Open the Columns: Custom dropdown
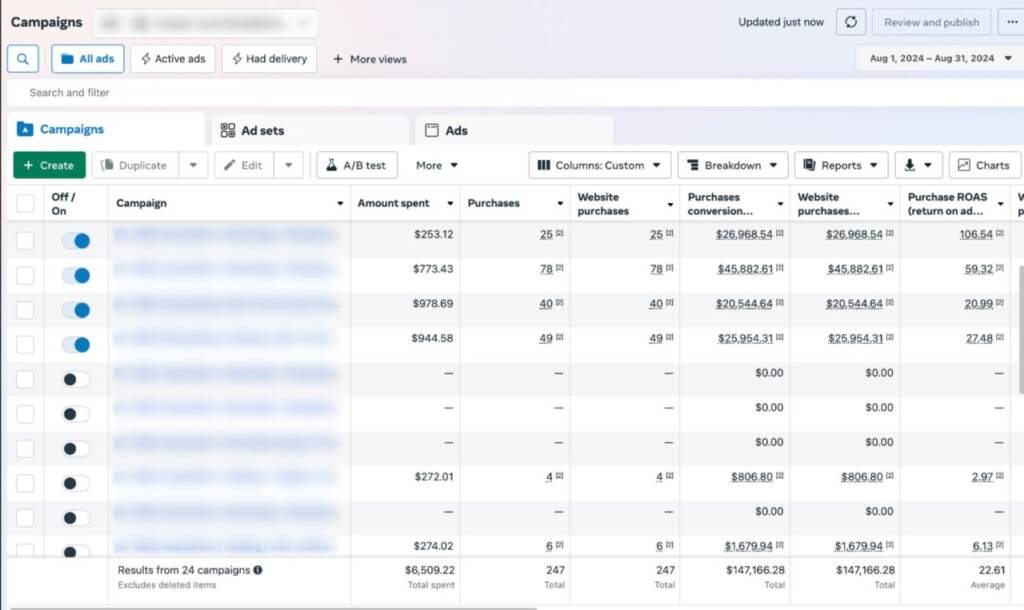Viewport: 1024px width, 610px height. point(599,165)
